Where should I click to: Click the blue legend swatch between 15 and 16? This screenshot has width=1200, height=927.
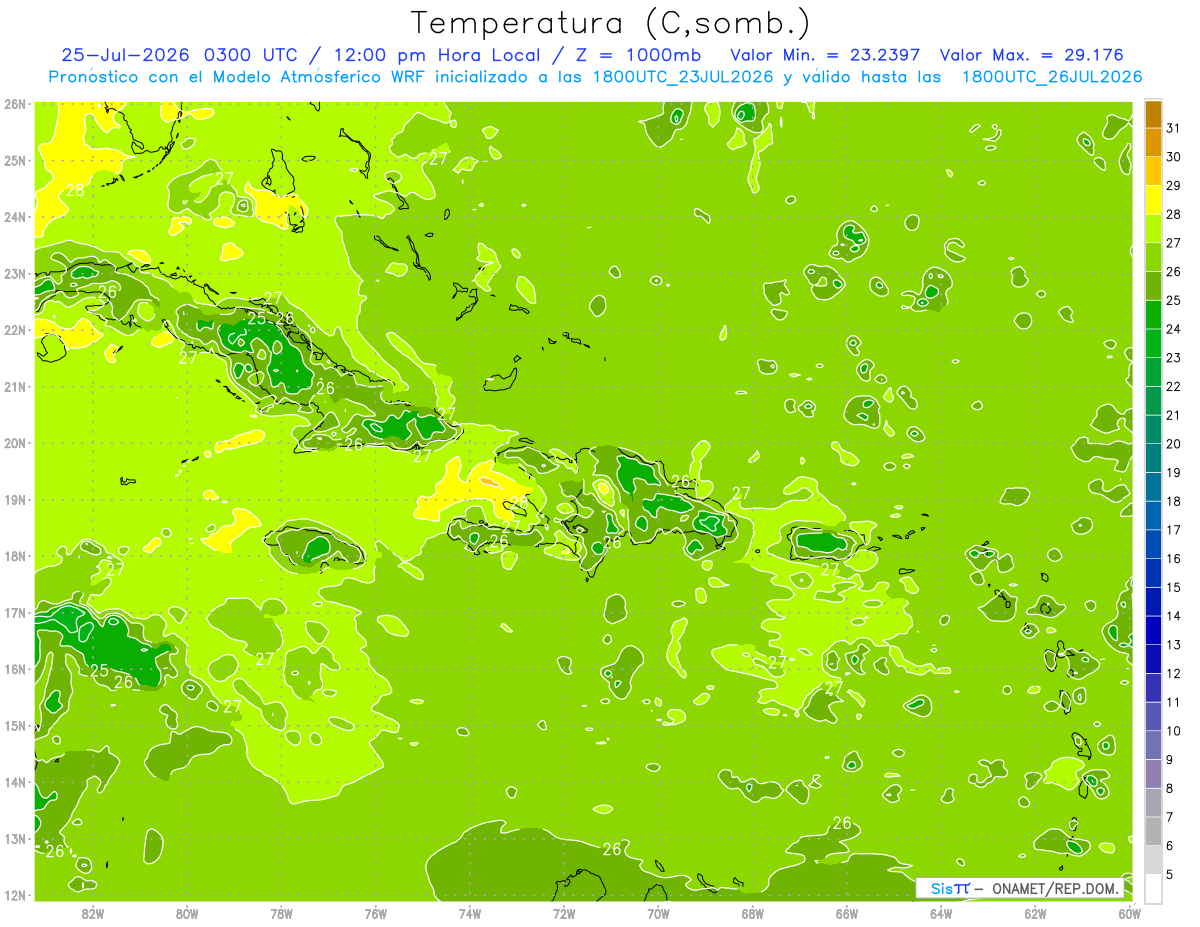1153,573
